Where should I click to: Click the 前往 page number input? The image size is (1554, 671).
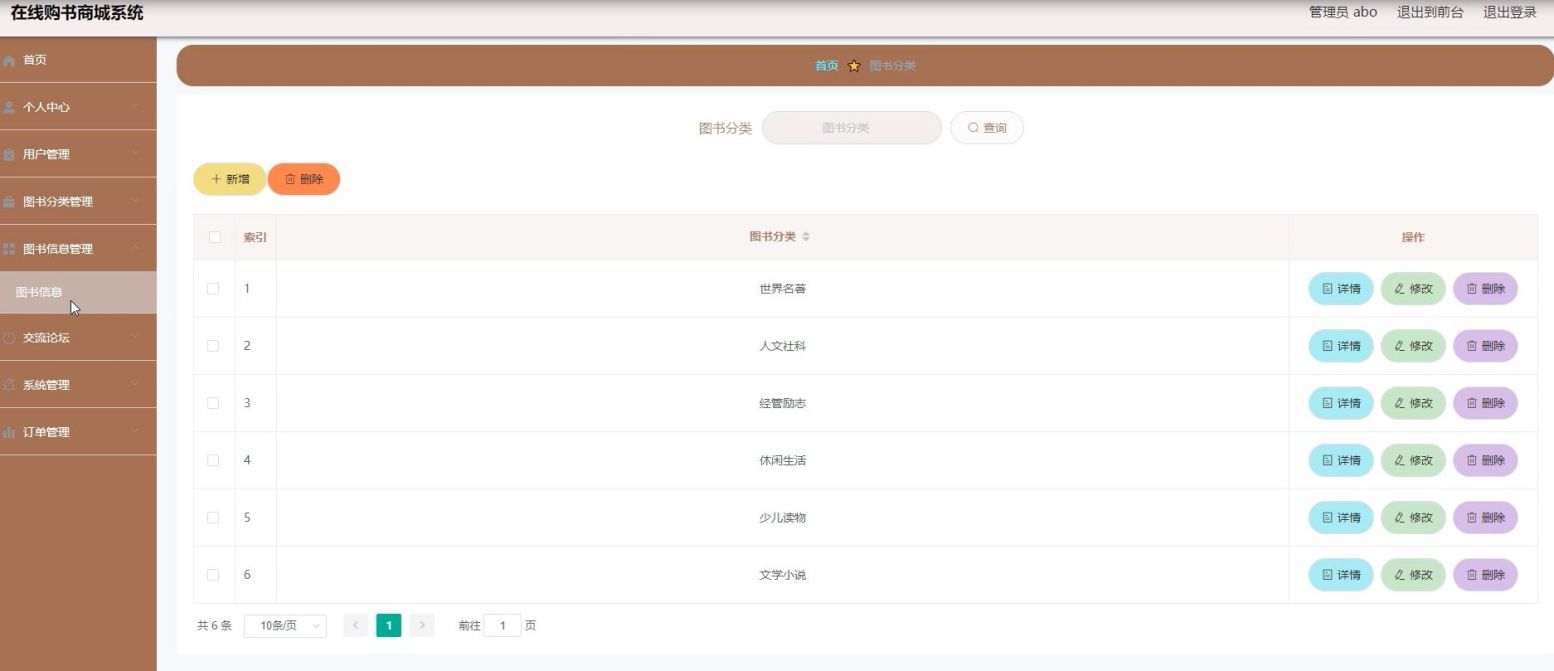[x=503, y=626]
